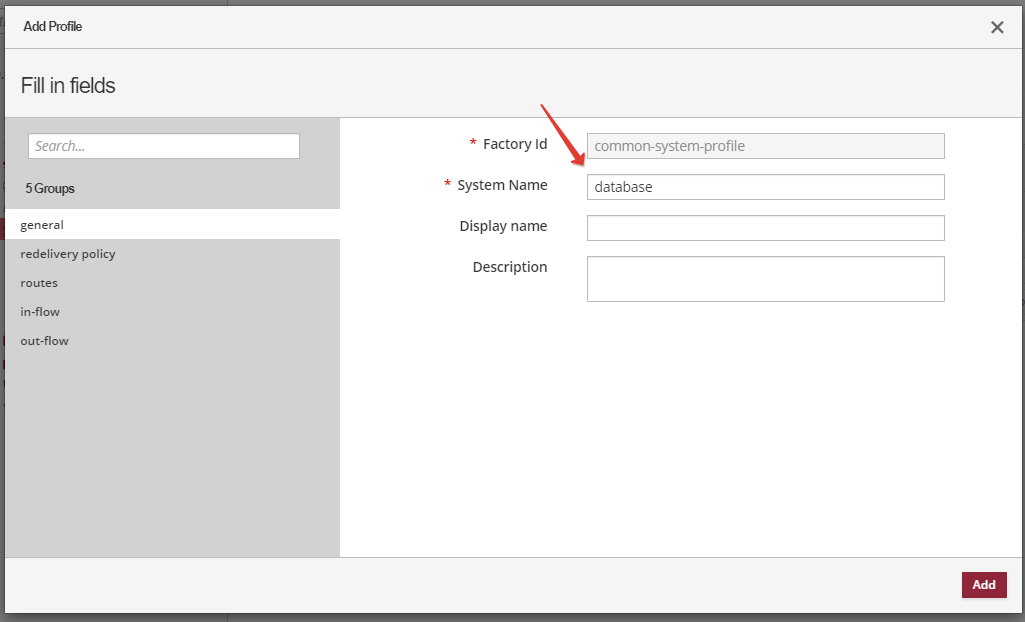Click the Add Profile title bar
1025x622 pixels.
tap(52, 26)
